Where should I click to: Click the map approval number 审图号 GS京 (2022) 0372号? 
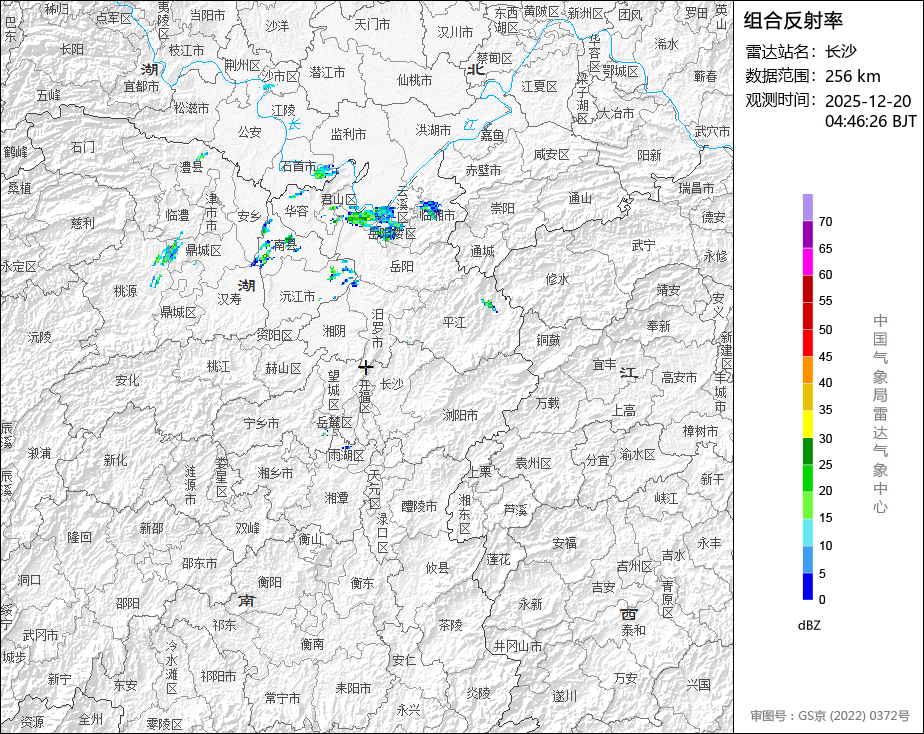pyautogui.click(x=830, y=716)
